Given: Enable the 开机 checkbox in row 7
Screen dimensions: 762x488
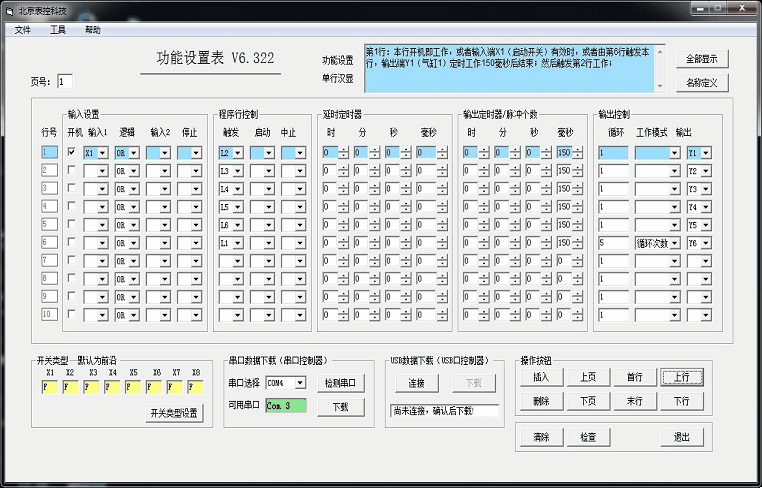Looking at the screenshot, I should click(x=72, y=260).
